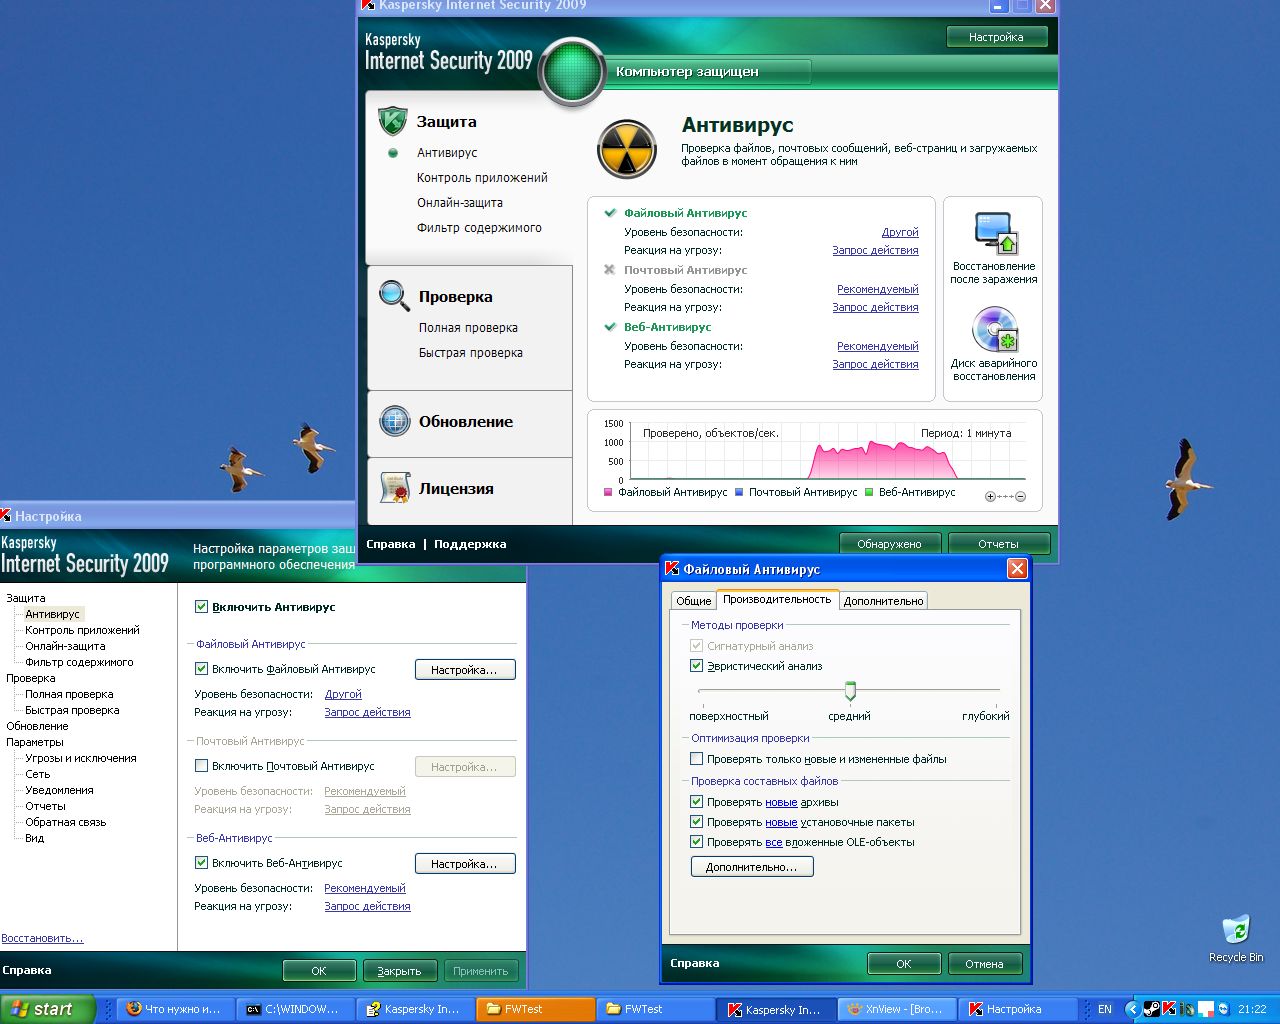
Task: Click the TeamViewer tray icon
Action: click(1224, 1009)
